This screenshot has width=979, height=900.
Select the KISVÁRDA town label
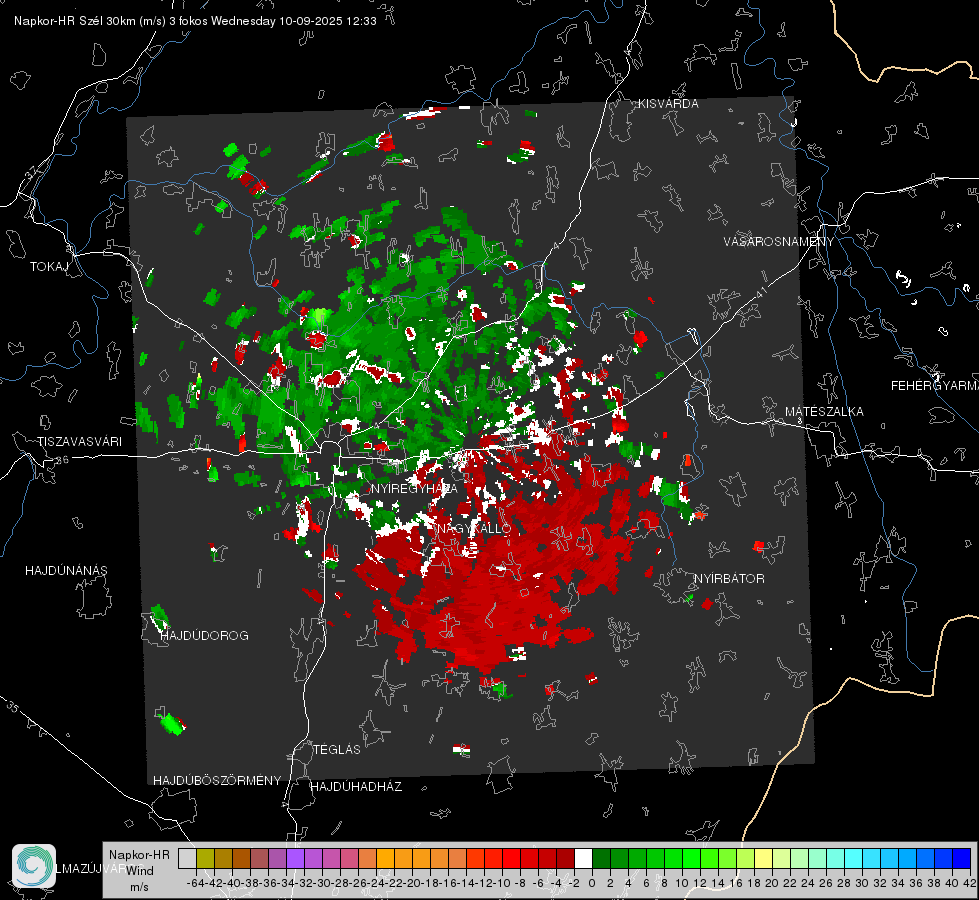pos(667,104)
